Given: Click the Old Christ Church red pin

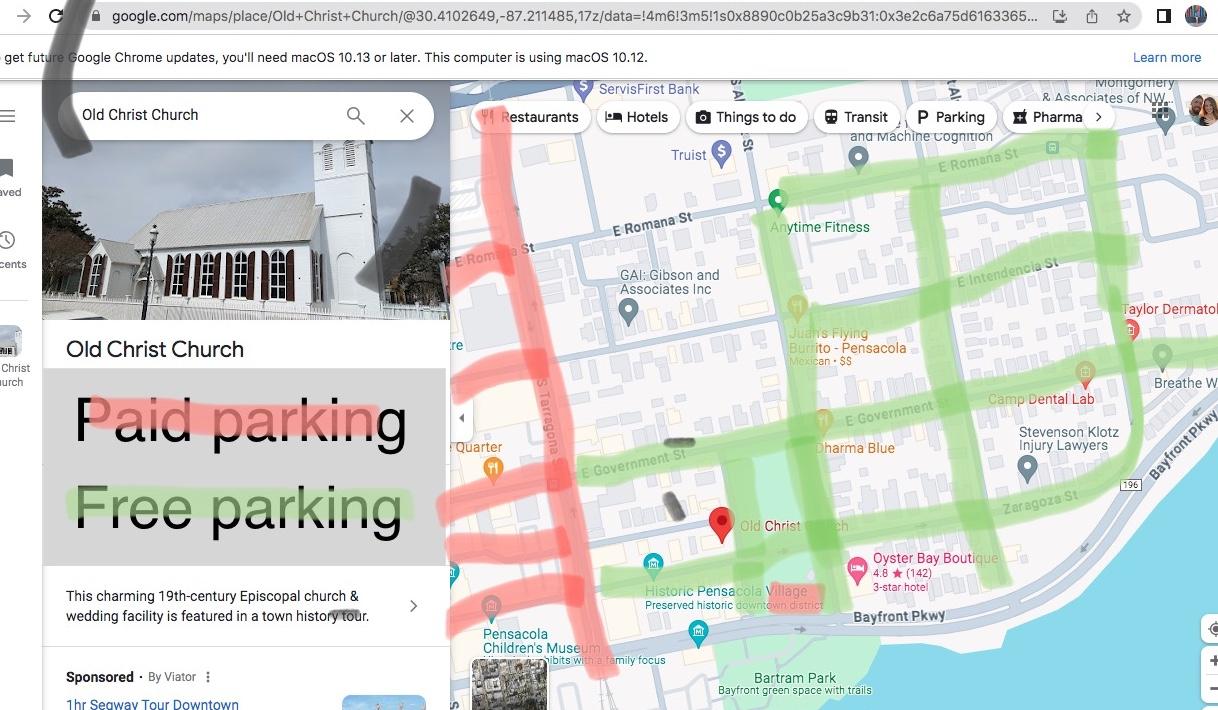Looking at the screenshot, I should 721,524.
